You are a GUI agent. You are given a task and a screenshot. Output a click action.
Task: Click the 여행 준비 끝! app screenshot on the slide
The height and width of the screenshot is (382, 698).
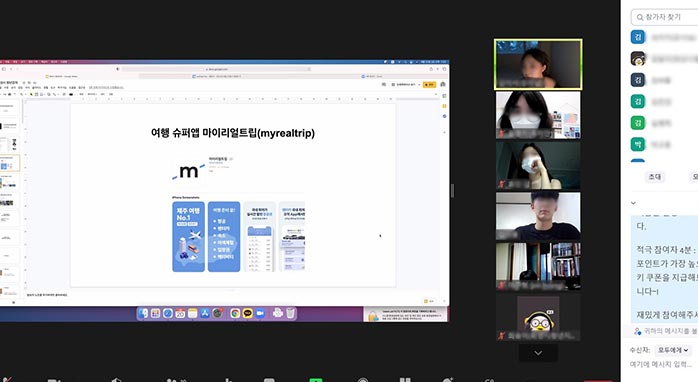point(224,236)
